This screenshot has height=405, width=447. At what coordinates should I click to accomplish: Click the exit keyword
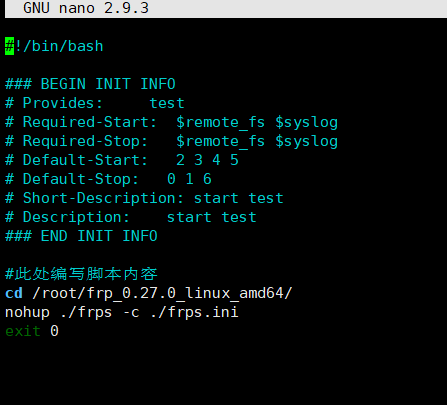[x=23, y=331]
